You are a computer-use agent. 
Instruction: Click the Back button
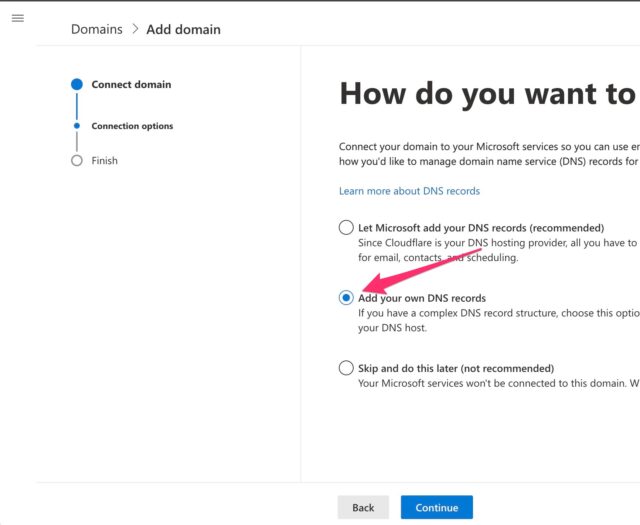[x=363, y=507]
